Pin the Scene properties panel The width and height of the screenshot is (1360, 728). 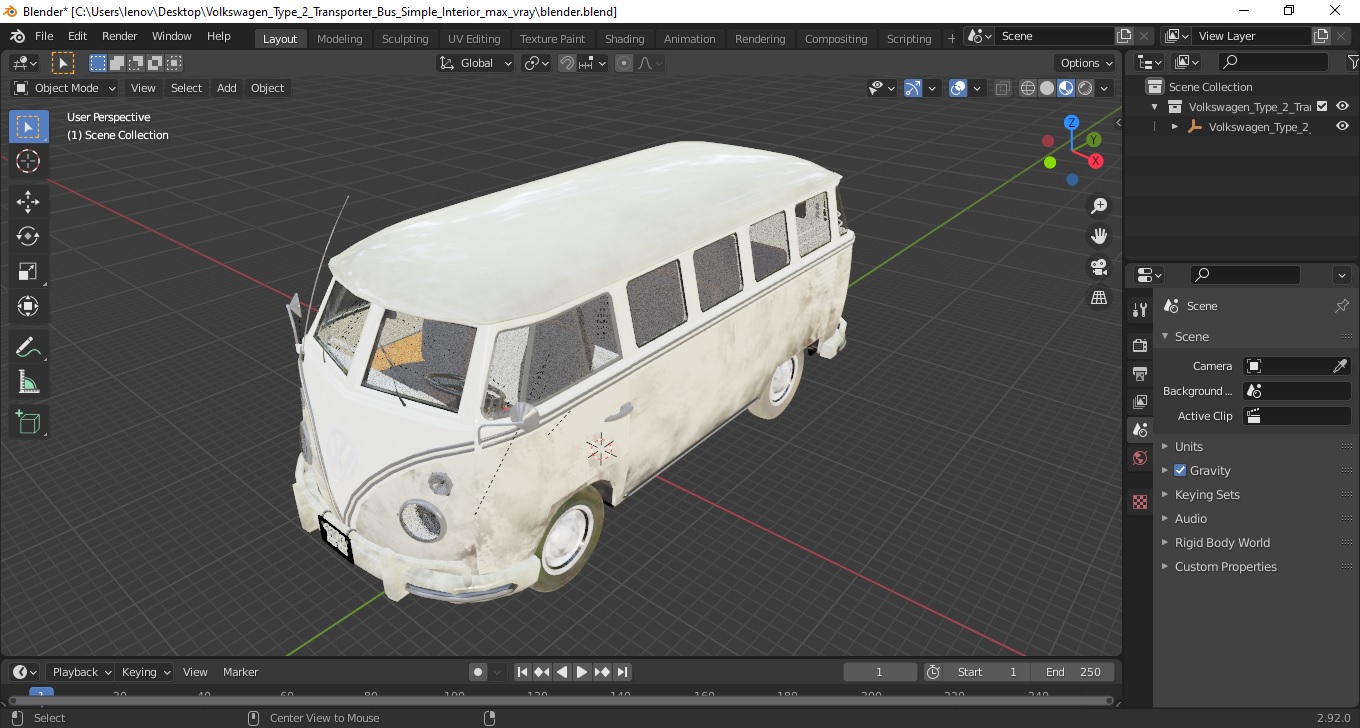tap(1342, 306)
